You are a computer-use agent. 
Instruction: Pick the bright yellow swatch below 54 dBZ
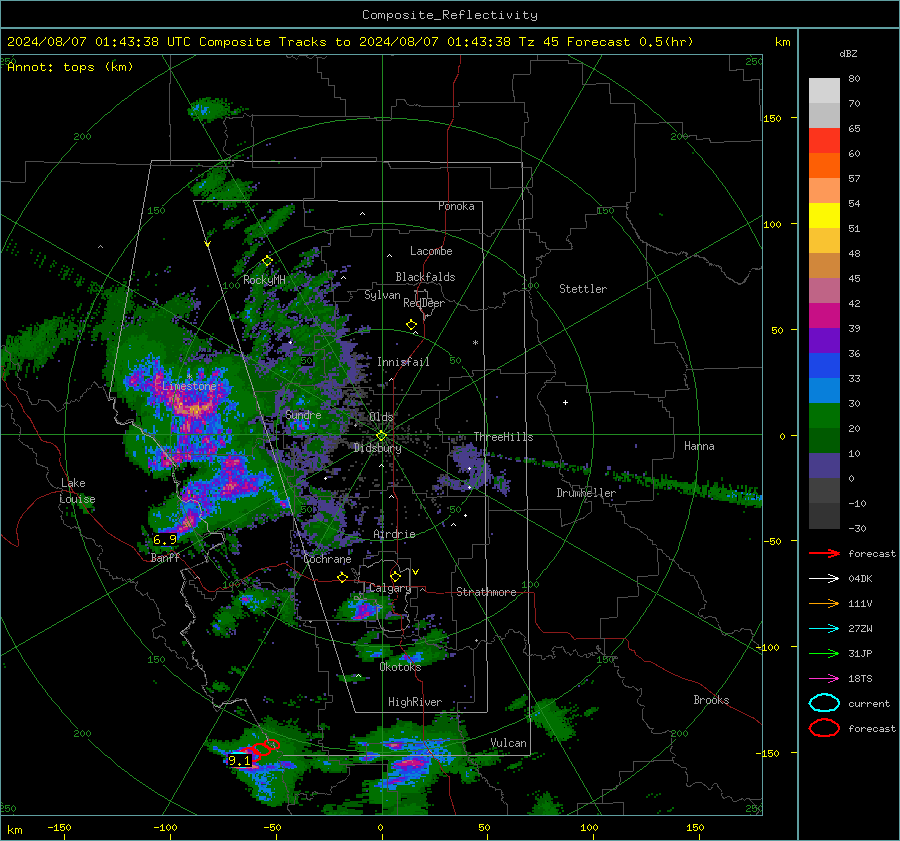[x=824, y=216]
